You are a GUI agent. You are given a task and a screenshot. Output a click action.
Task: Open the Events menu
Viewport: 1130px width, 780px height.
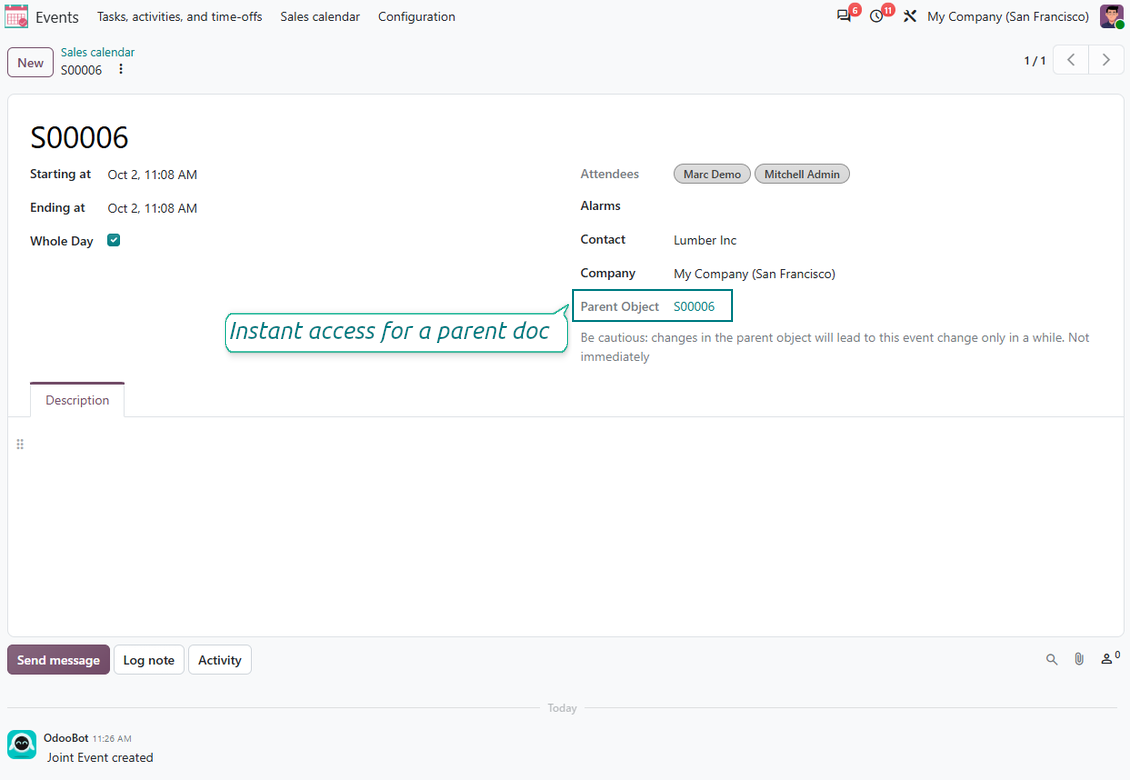point(57,17)
